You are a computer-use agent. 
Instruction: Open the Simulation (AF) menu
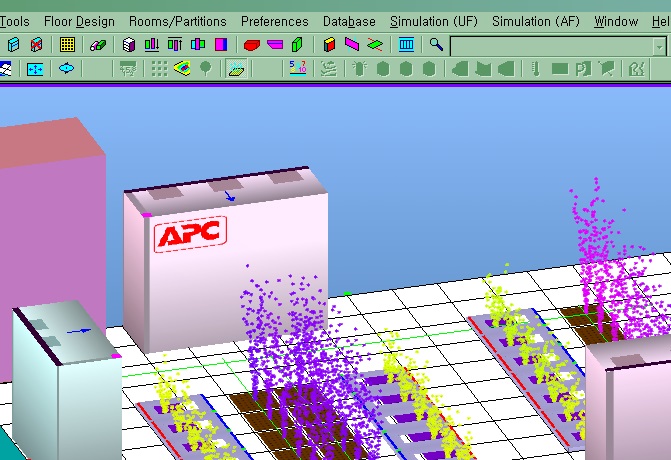[535, 21]
